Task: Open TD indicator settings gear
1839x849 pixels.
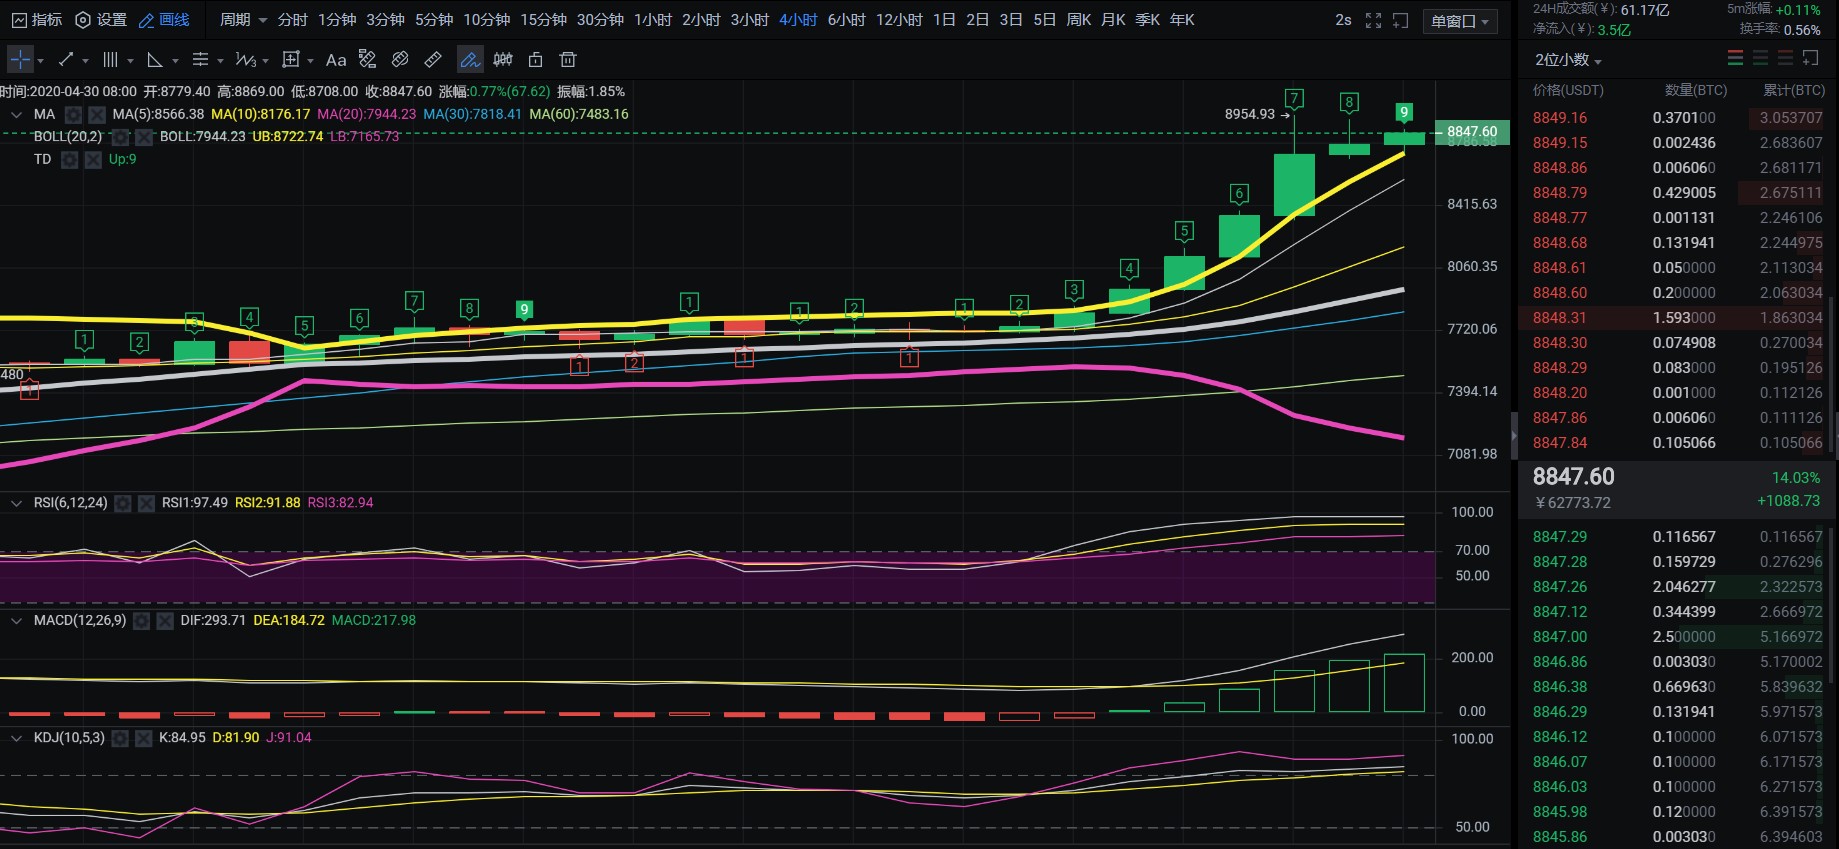Action: click(x=69, y=160)
